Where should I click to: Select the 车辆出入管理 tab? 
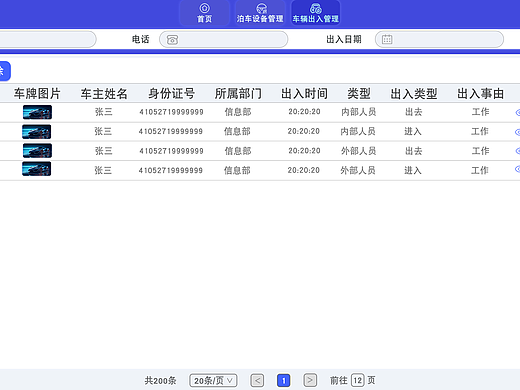click(x=316, y=13)
